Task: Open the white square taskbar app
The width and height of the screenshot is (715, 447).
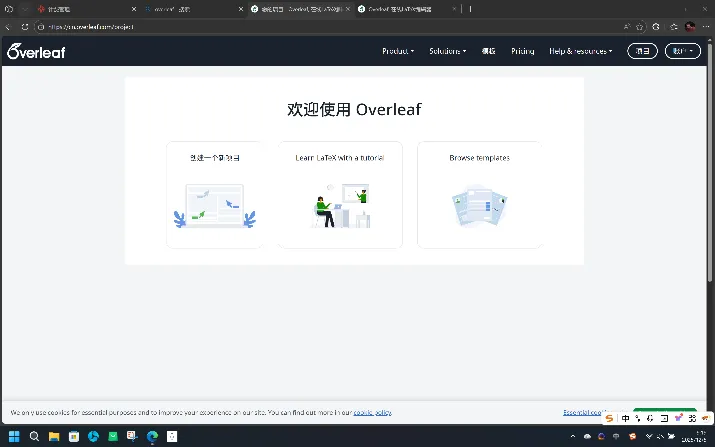Action: [x=172, y=437]
